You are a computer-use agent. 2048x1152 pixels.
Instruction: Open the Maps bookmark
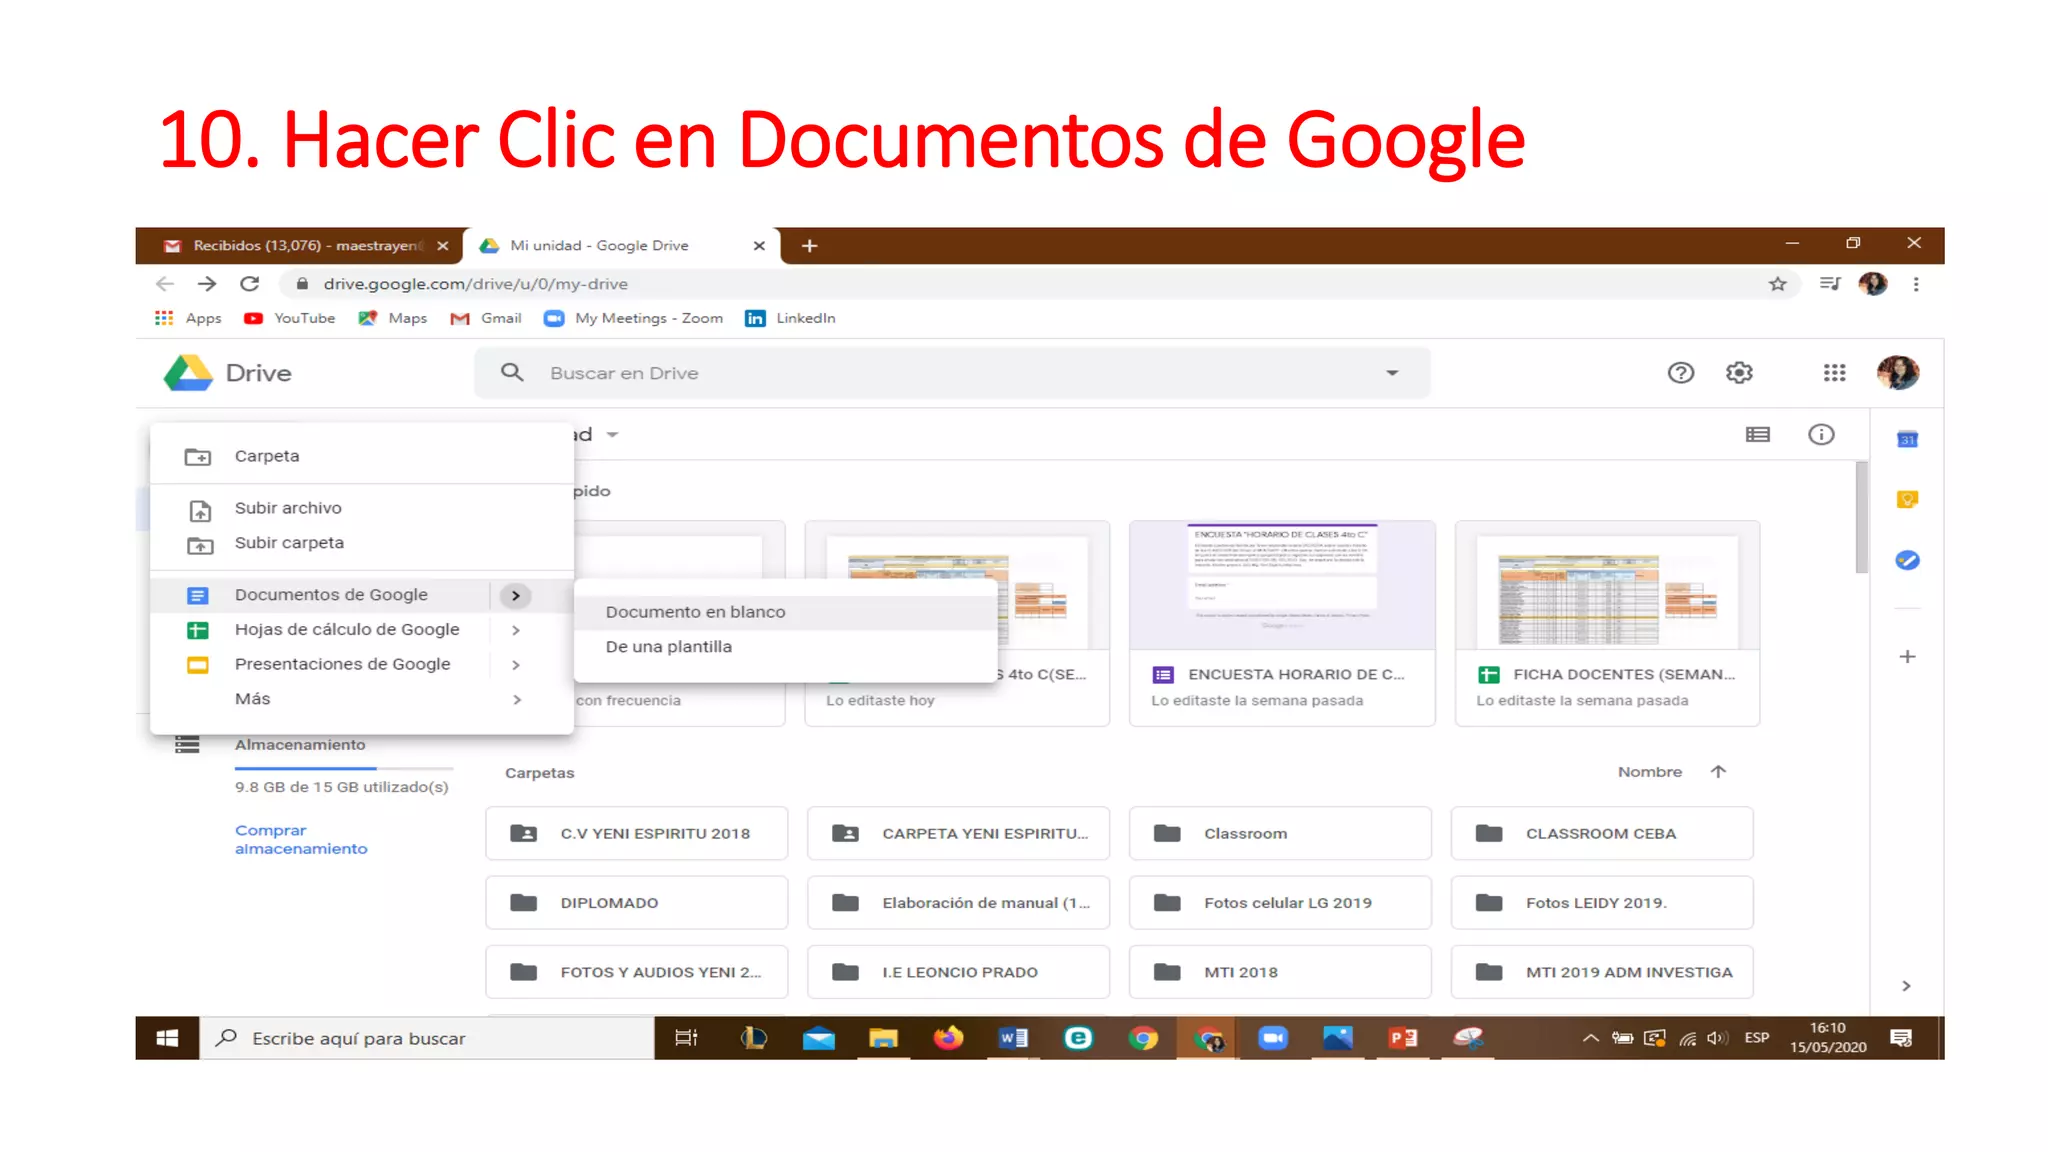pyautogui.click(x=393, y=318)
